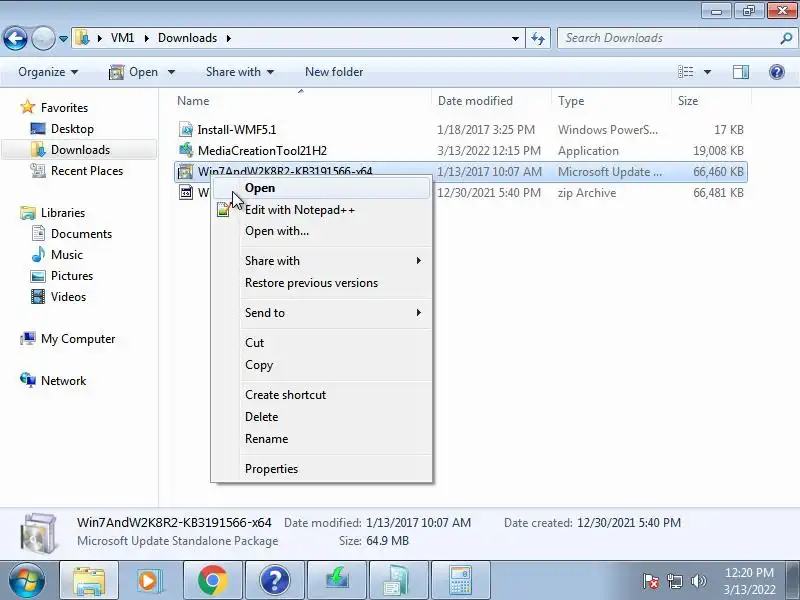
Task: Expand the Send to submenu
Action: 321,313
